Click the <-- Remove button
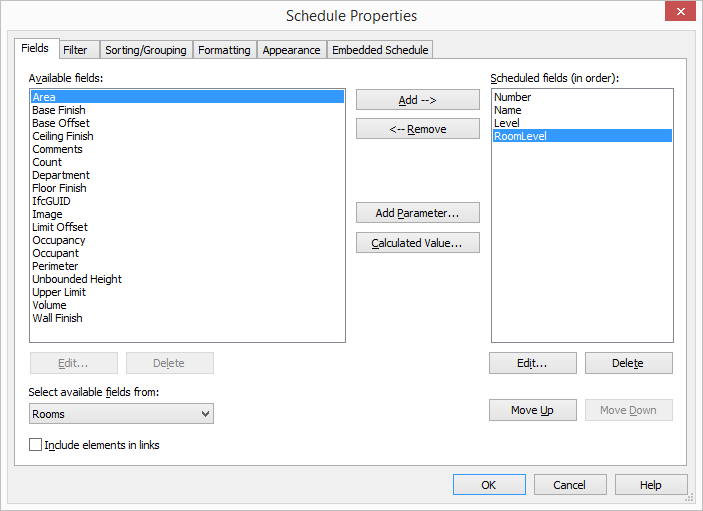 [x=418, y=129]
